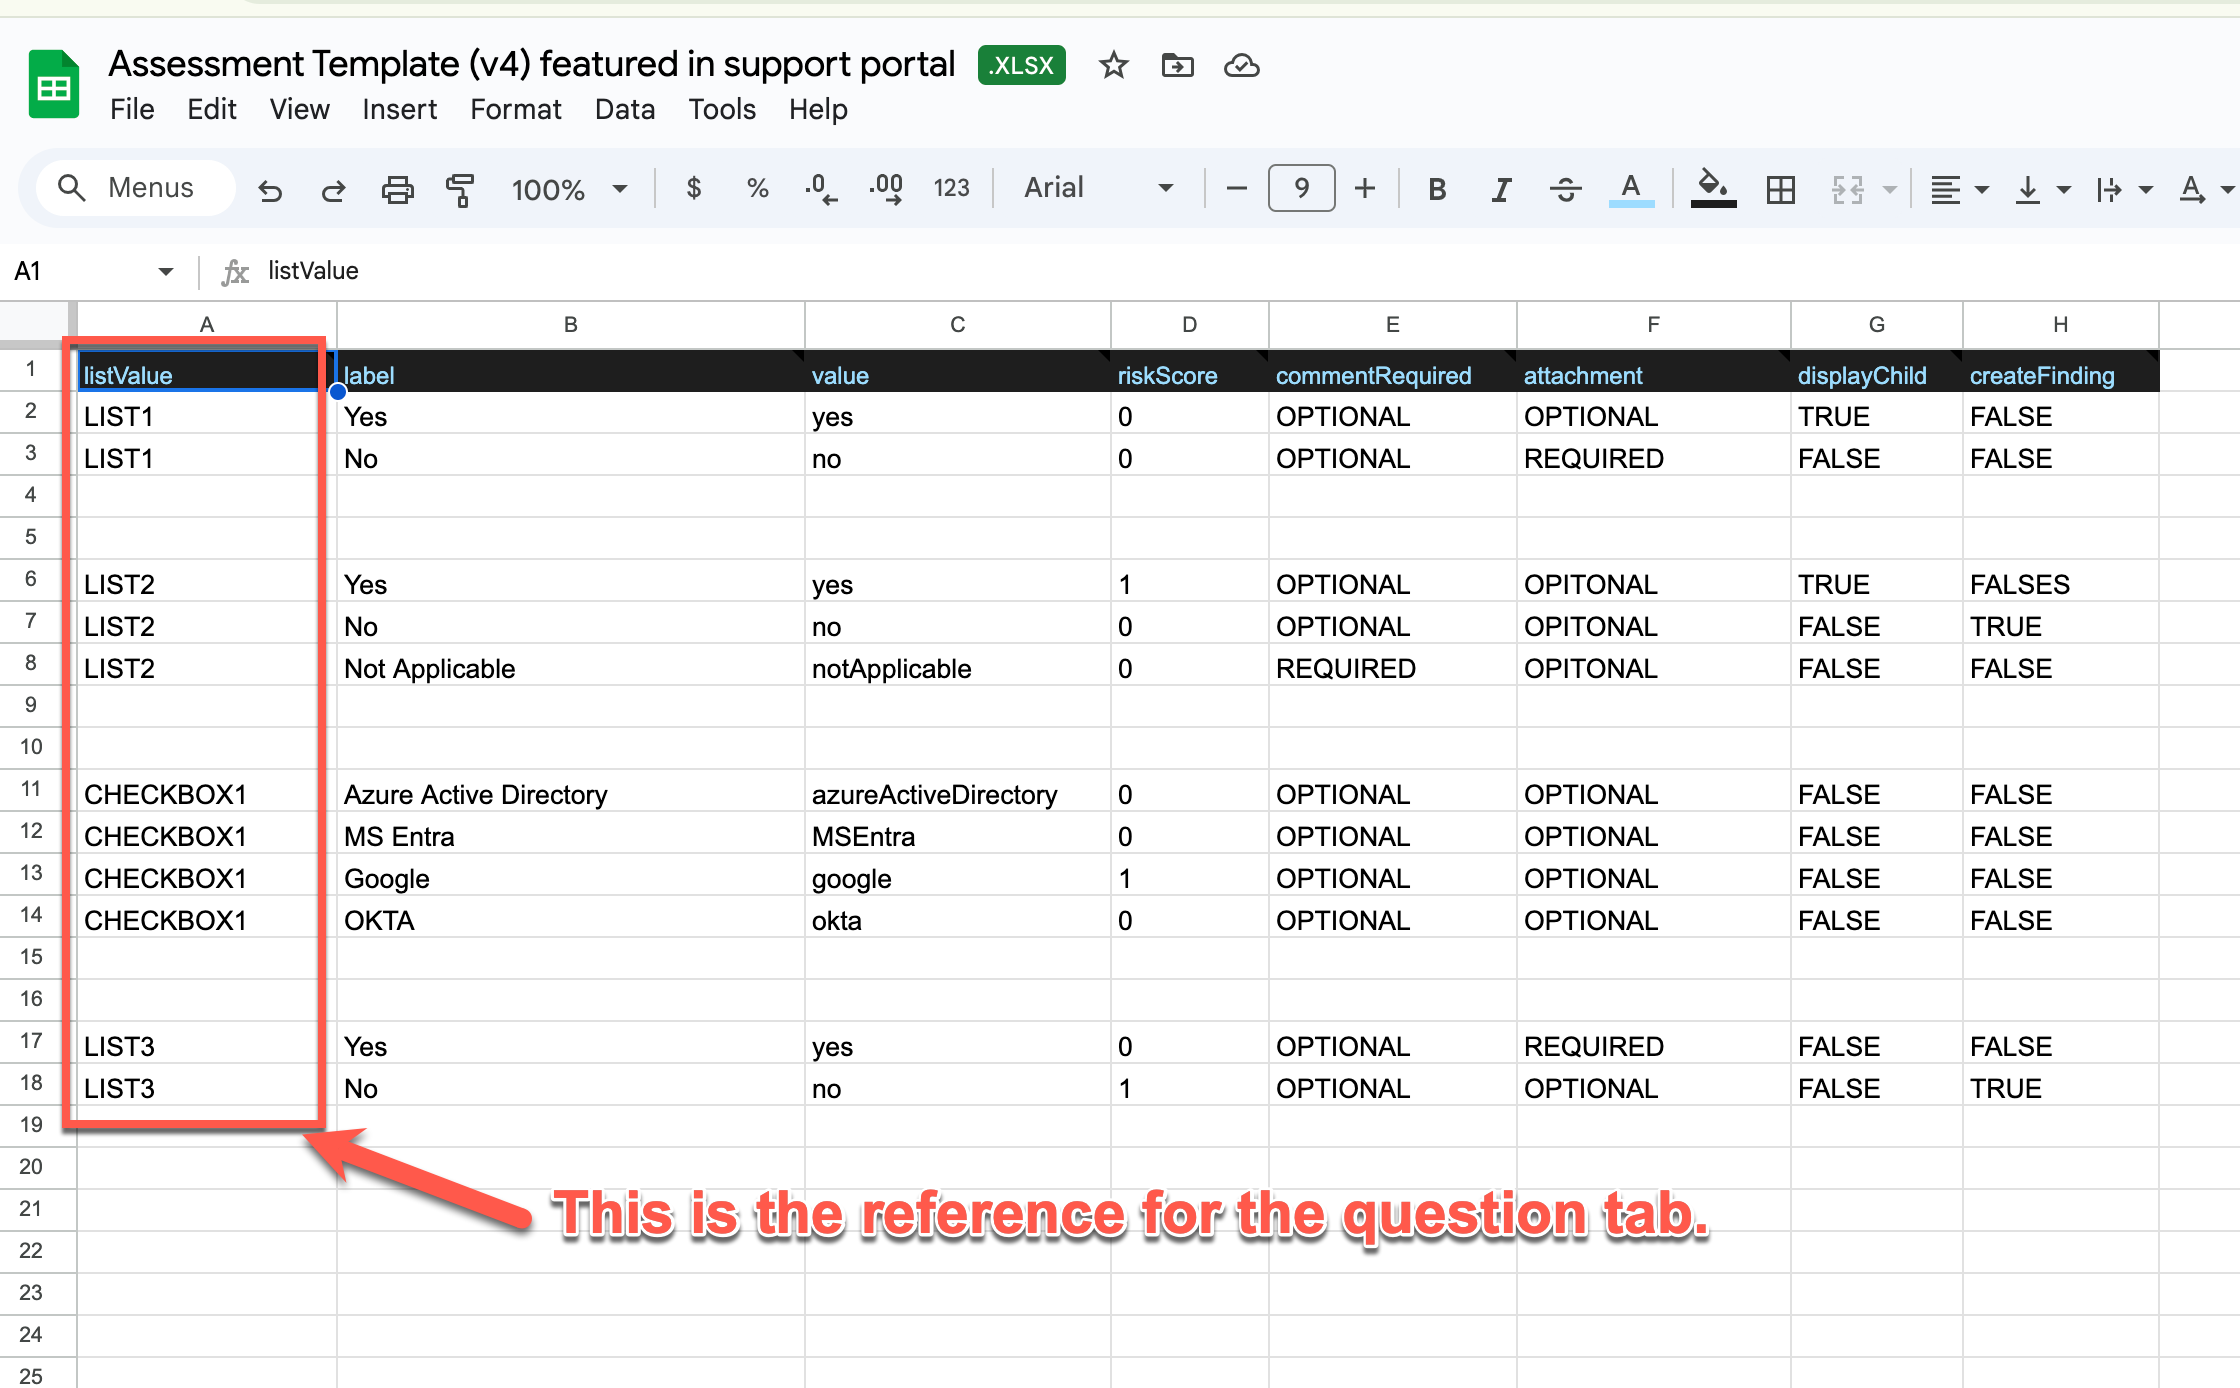Screen dimensions: 2240x1388
Task: Click the Redo arrow icon
Action: click(333, 189)
